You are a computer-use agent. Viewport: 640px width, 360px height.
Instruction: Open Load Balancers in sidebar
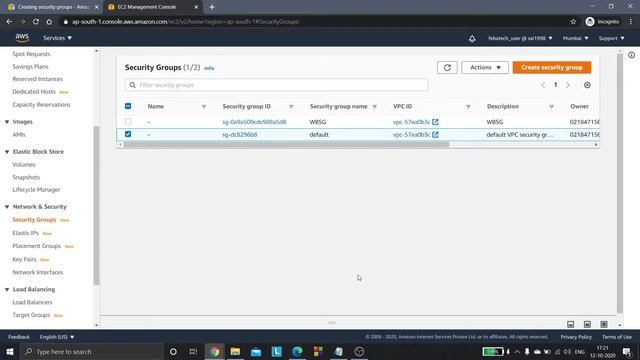(x=32, y=302)
